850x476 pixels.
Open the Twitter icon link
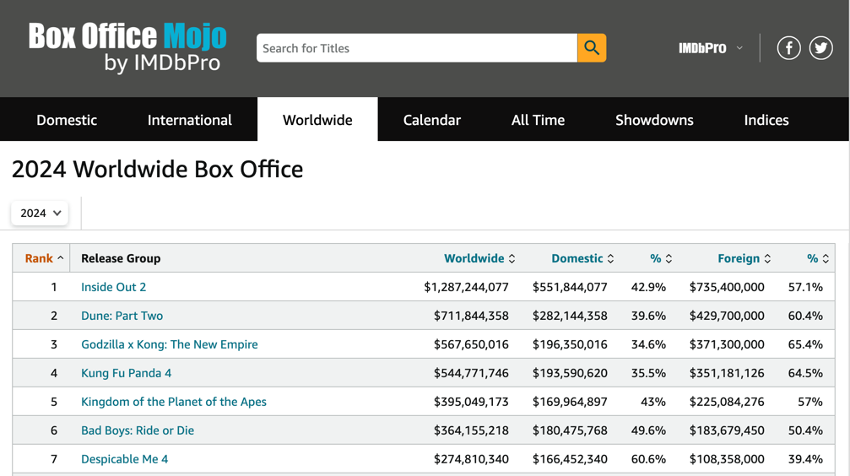[x=821, y=48]
